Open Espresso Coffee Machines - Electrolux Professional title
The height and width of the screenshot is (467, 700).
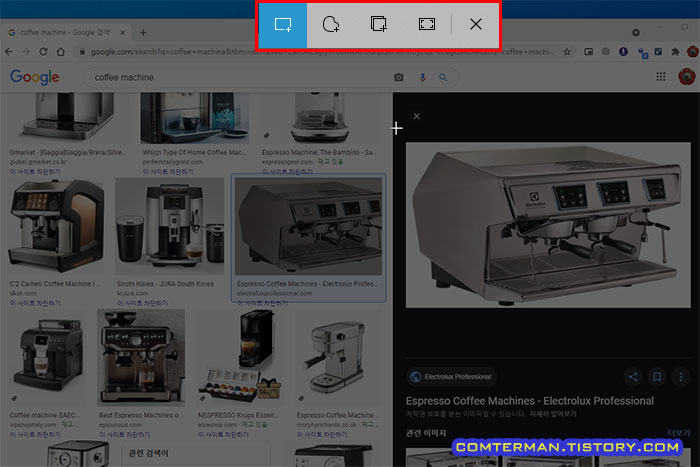click(529, 401)
